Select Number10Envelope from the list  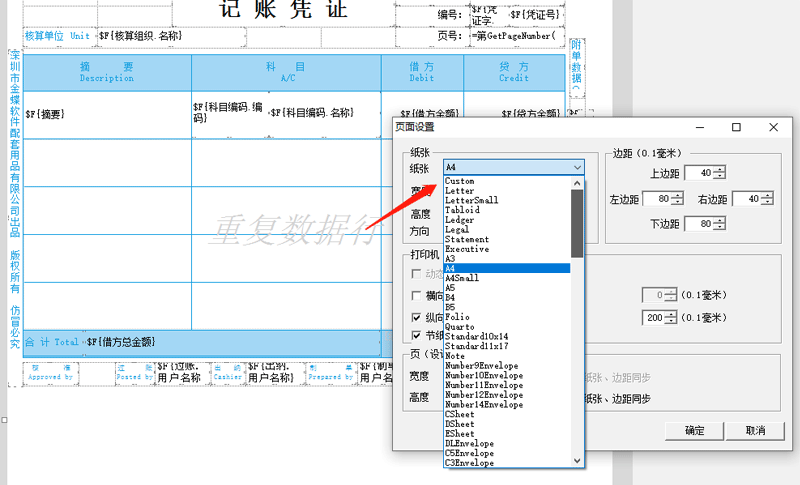[507, 375]
